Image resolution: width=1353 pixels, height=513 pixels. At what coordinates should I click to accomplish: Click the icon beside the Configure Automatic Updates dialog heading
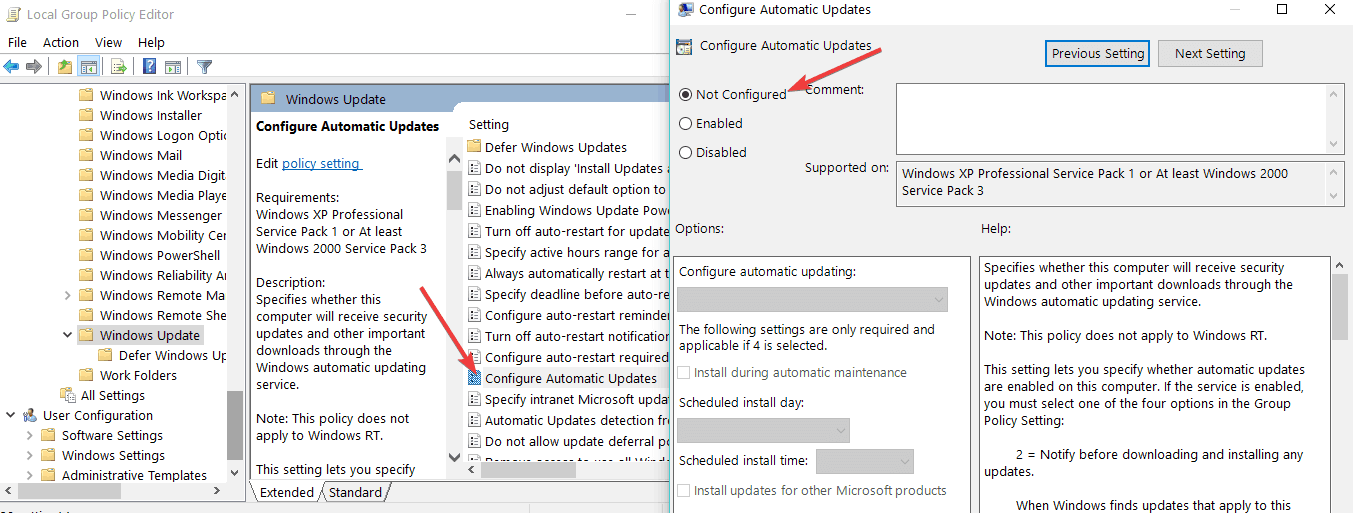[x=684, y=46]
